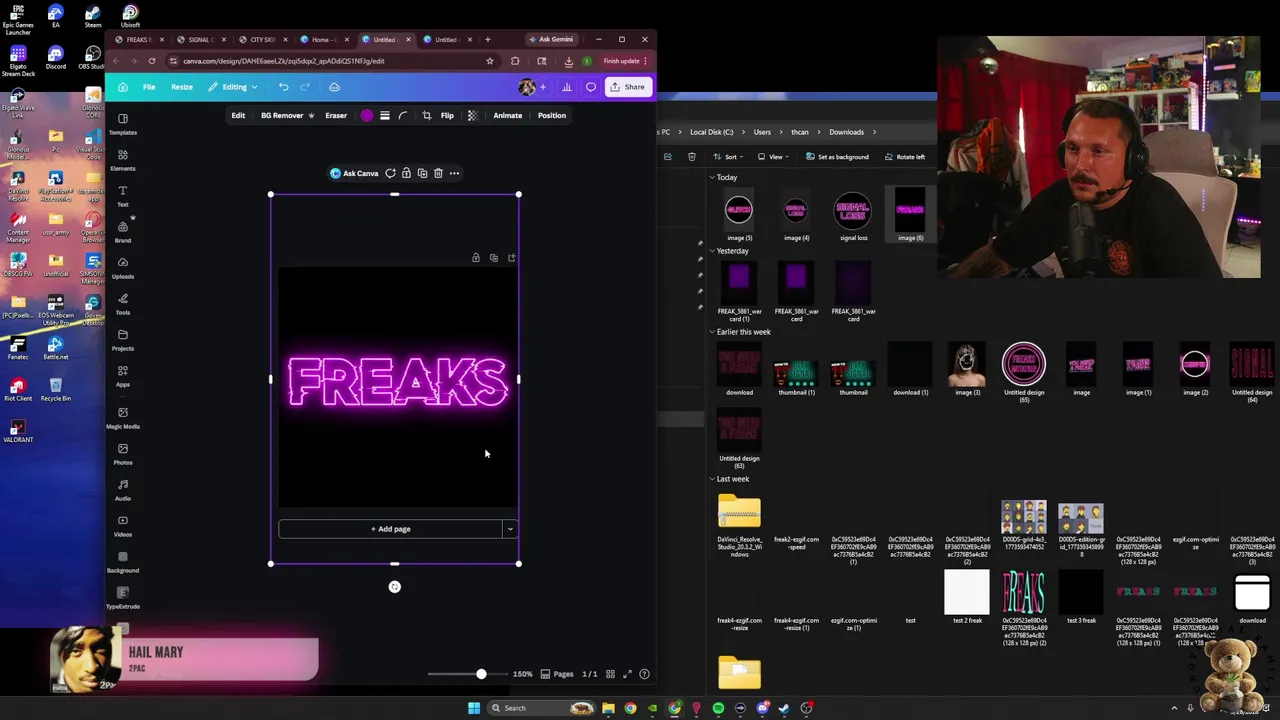Select the Text tool in sidebar

click(x=123, y=196)
